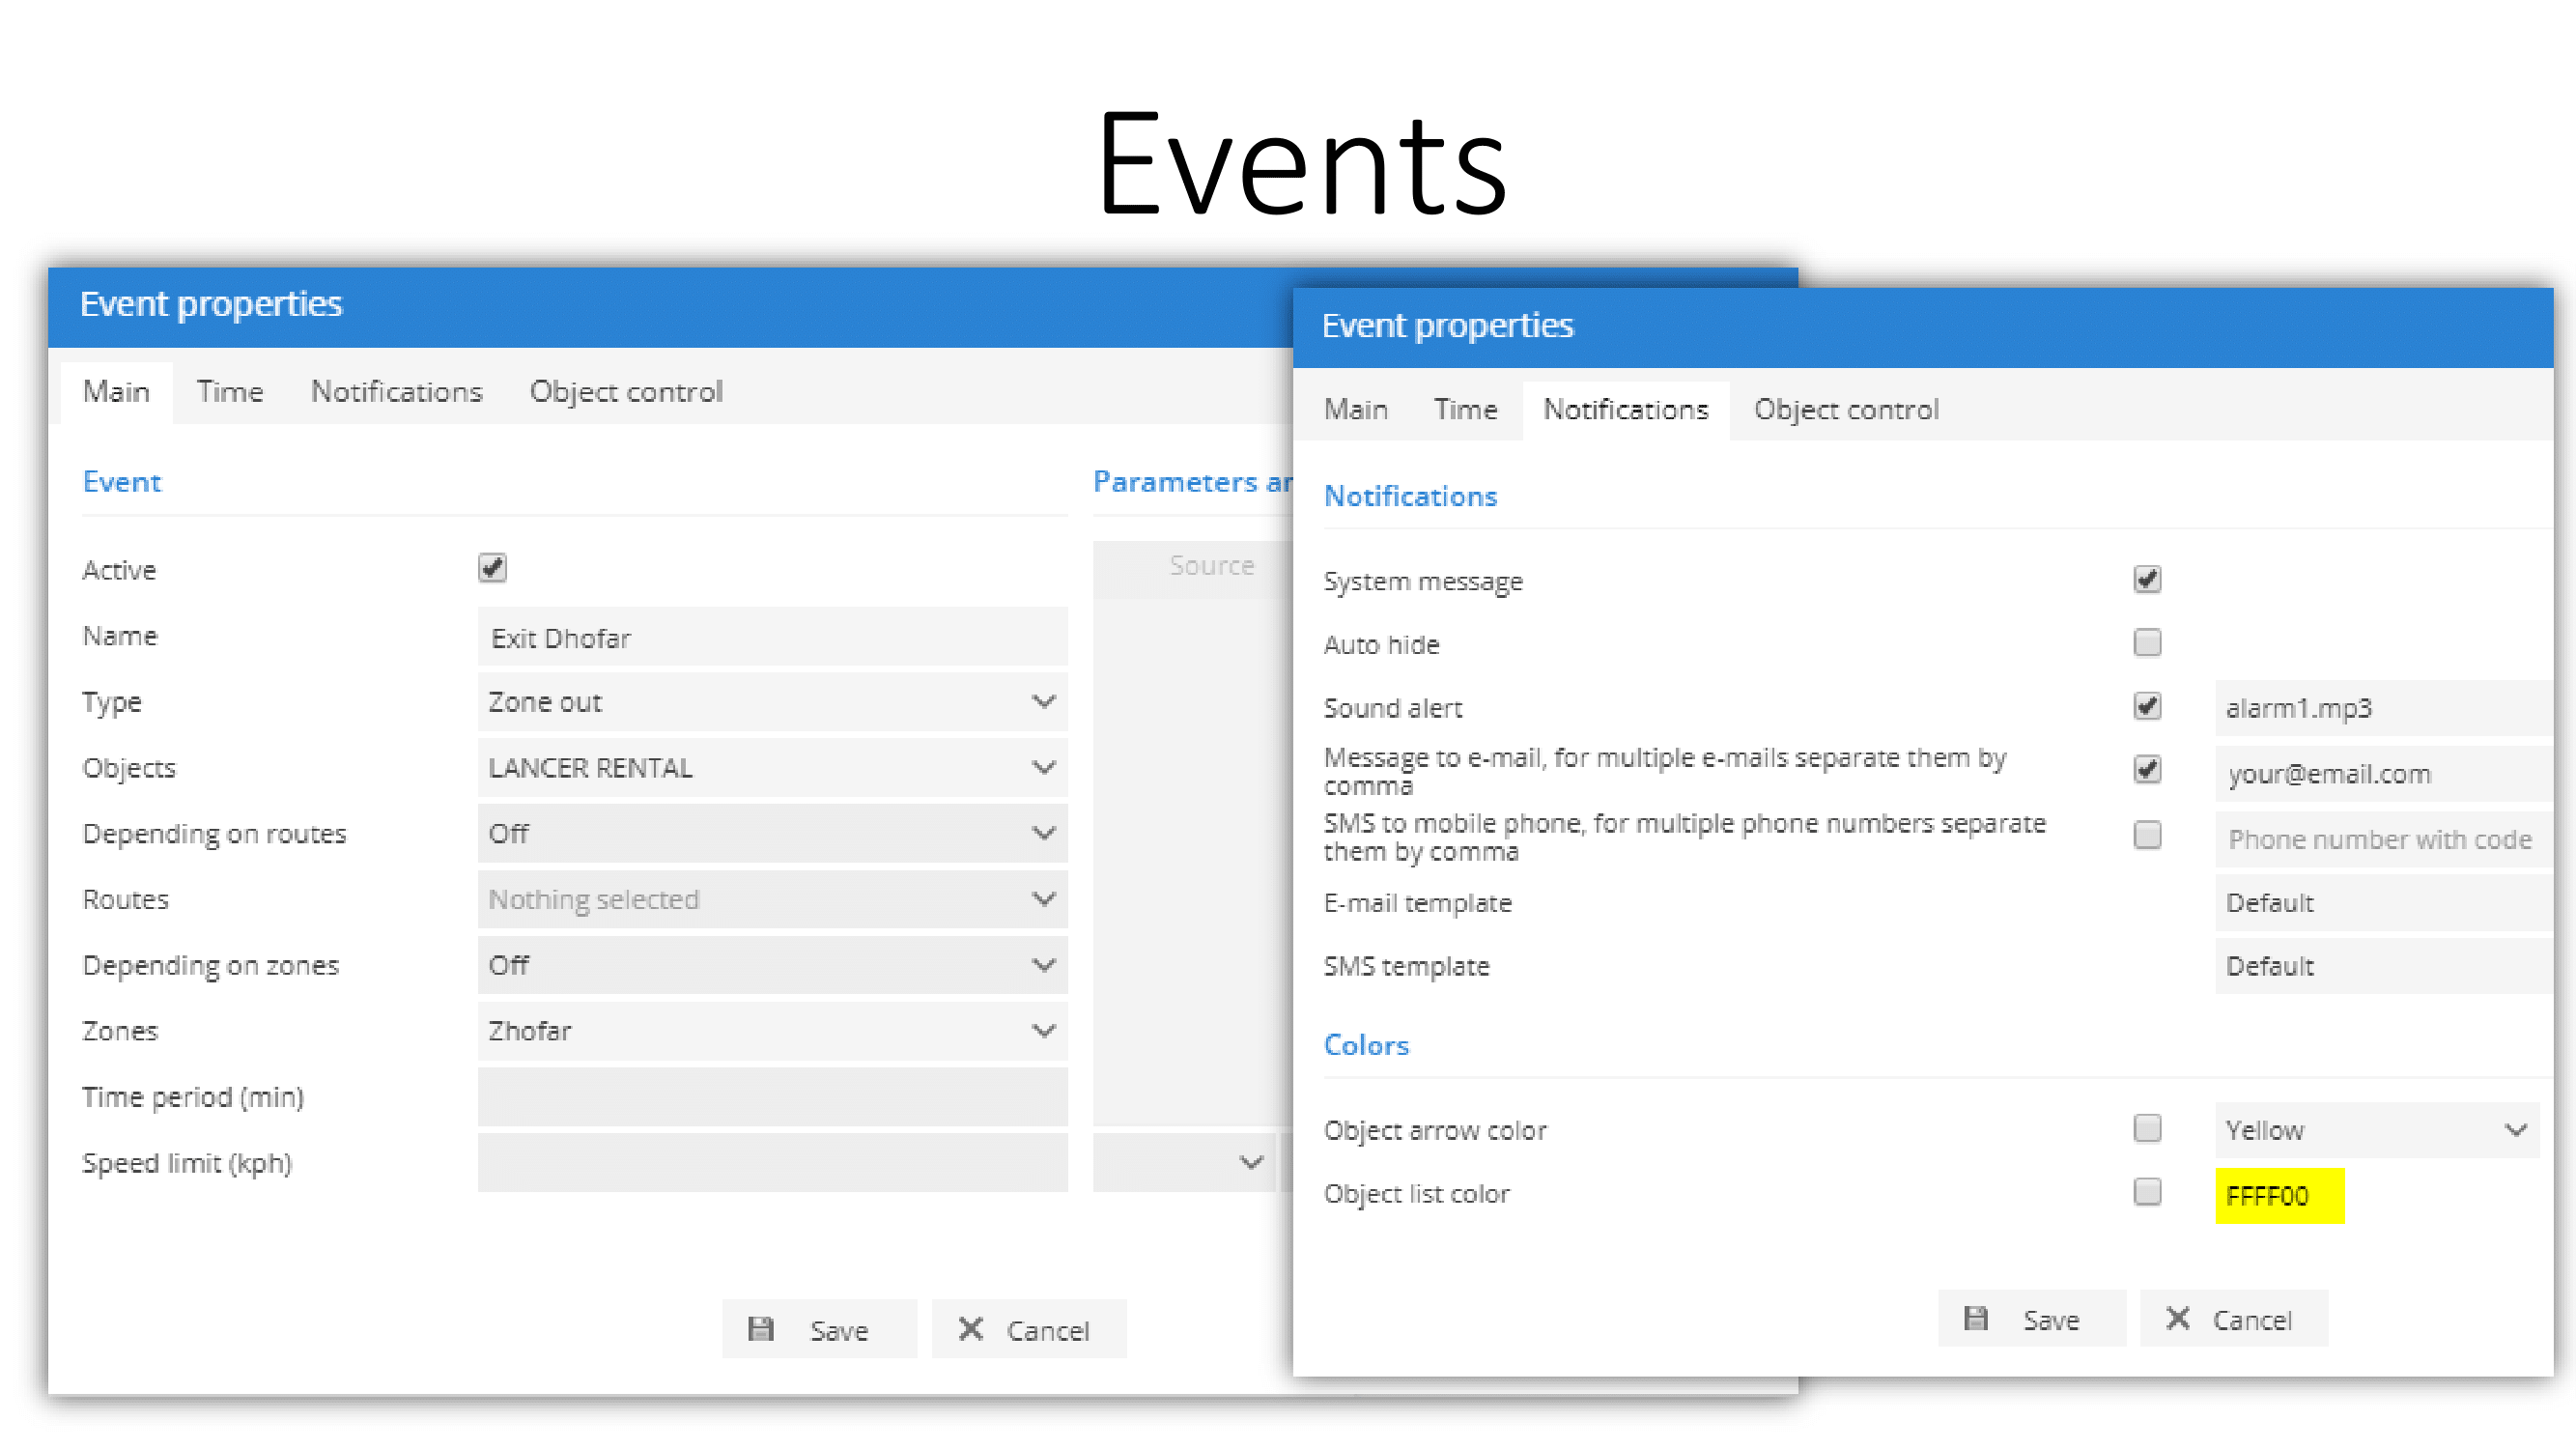Enable SMS to mobile phone checkbox

click(x=2147, y=835)
